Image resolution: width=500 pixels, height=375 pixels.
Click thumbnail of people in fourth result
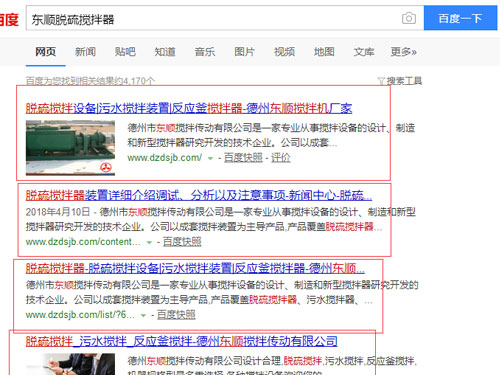click(70, 364)
